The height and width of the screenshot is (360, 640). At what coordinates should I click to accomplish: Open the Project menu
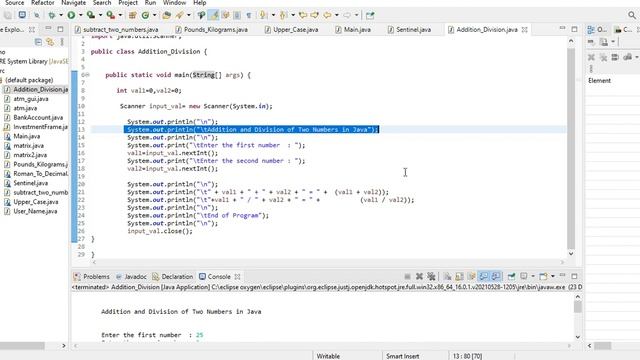[x=128, y=3]
